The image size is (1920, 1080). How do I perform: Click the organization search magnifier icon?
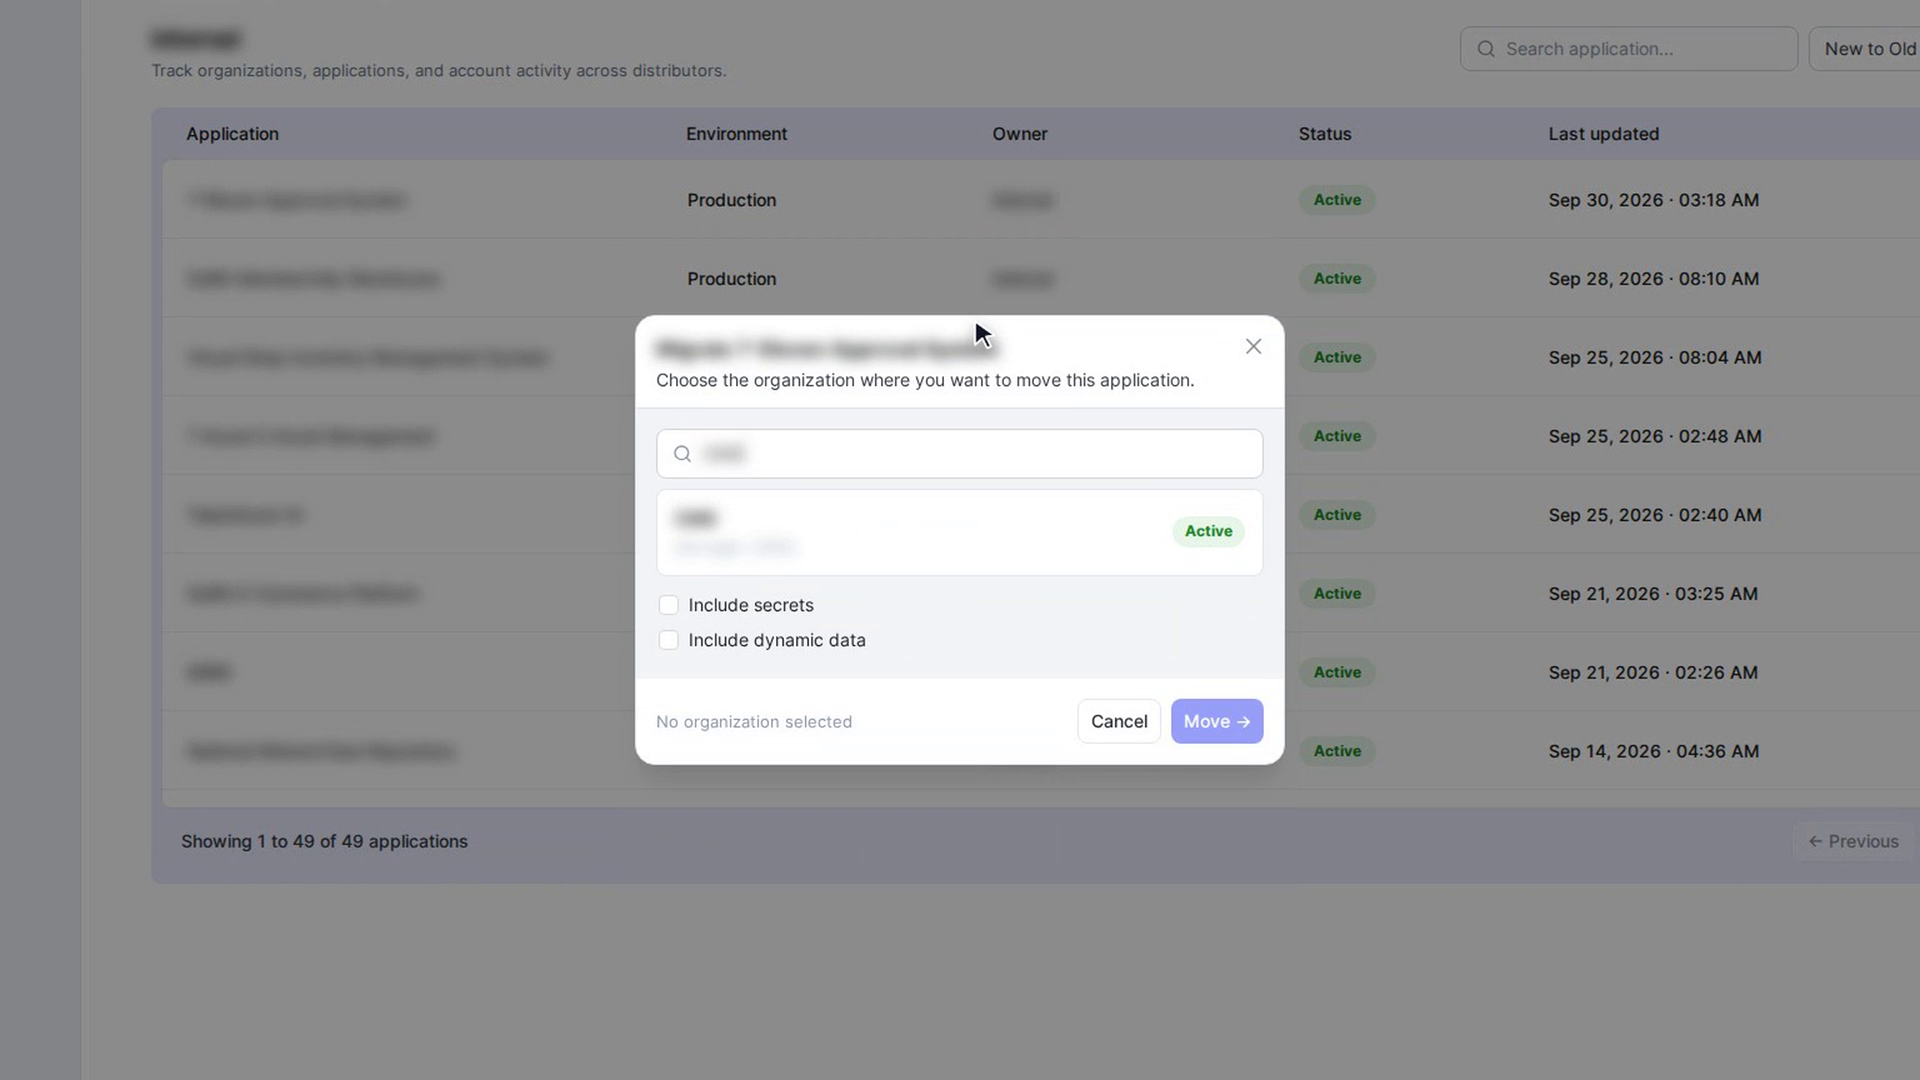682,454
